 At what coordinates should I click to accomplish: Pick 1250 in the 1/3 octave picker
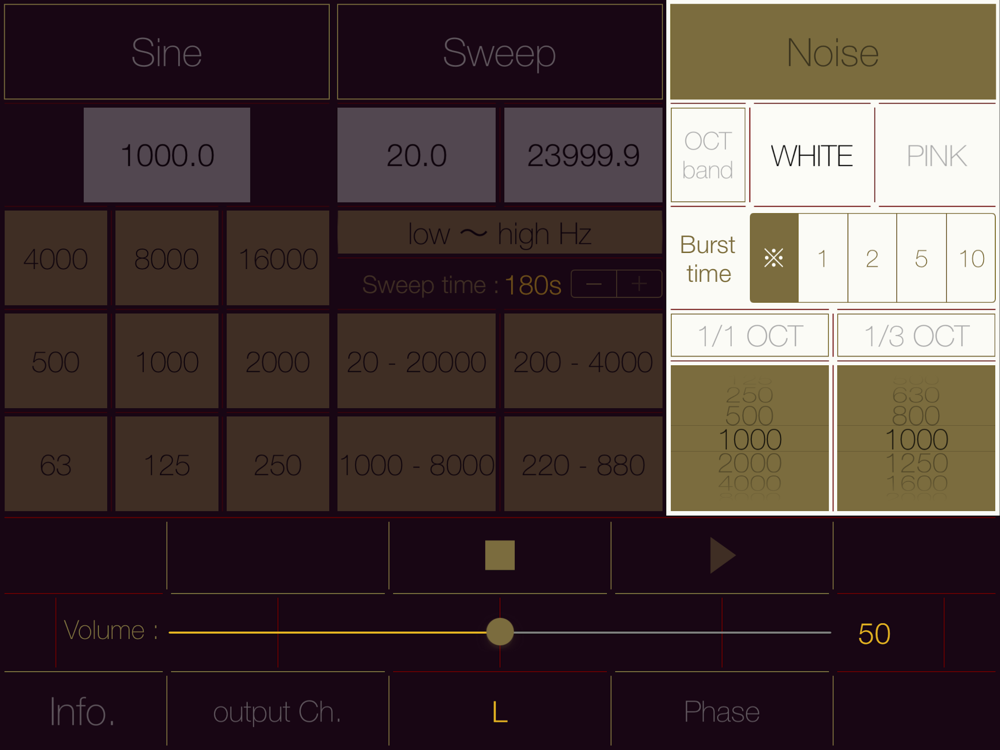point(916,463)
